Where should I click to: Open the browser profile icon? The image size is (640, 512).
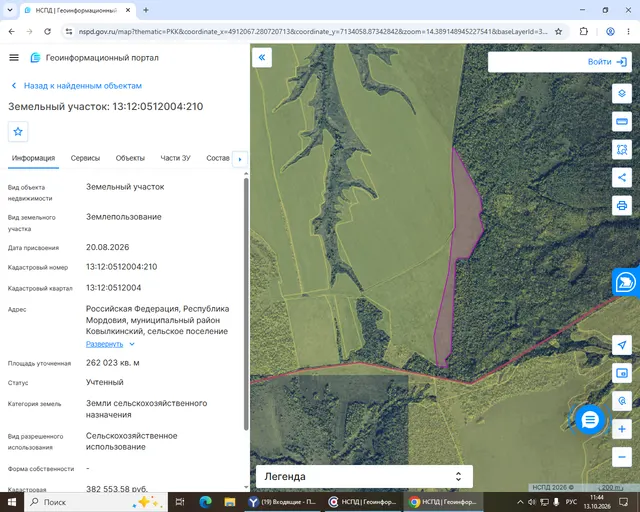[x=610, y=31]
